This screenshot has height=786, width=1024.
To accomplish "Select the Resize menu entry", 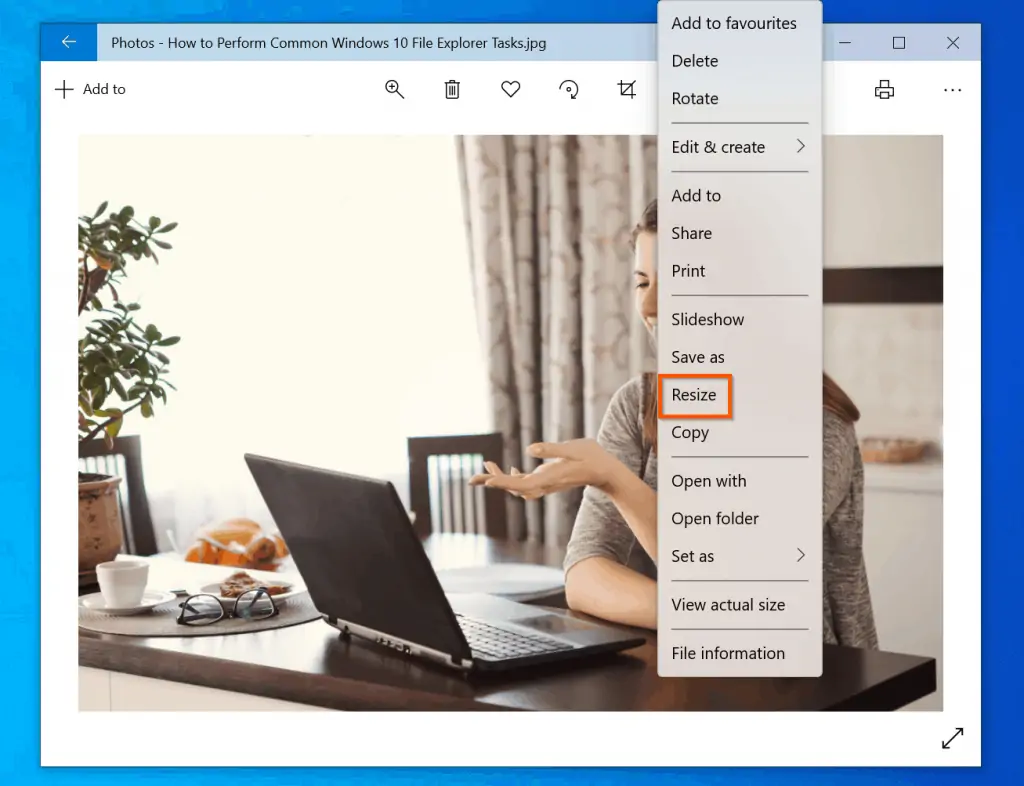I will tap(739, 395).
